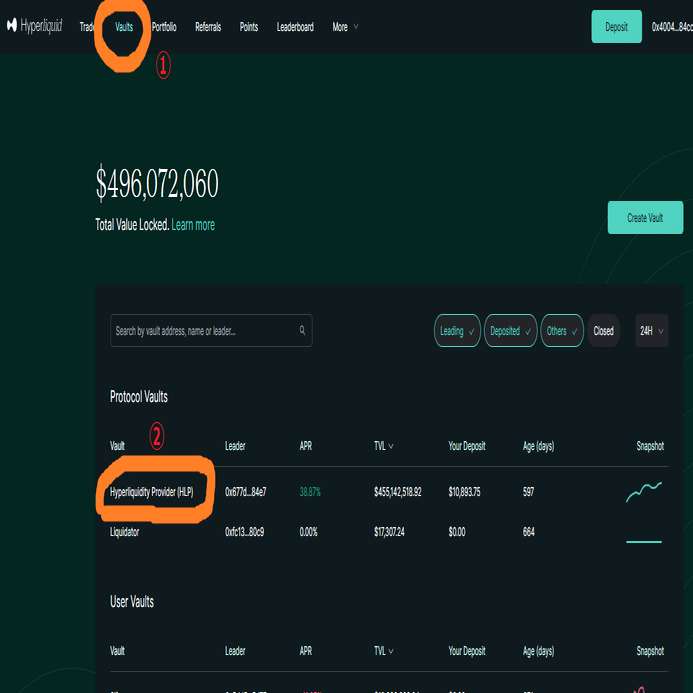
Task: Open the Leaderboard page
Action: click(x=295, y=27)
